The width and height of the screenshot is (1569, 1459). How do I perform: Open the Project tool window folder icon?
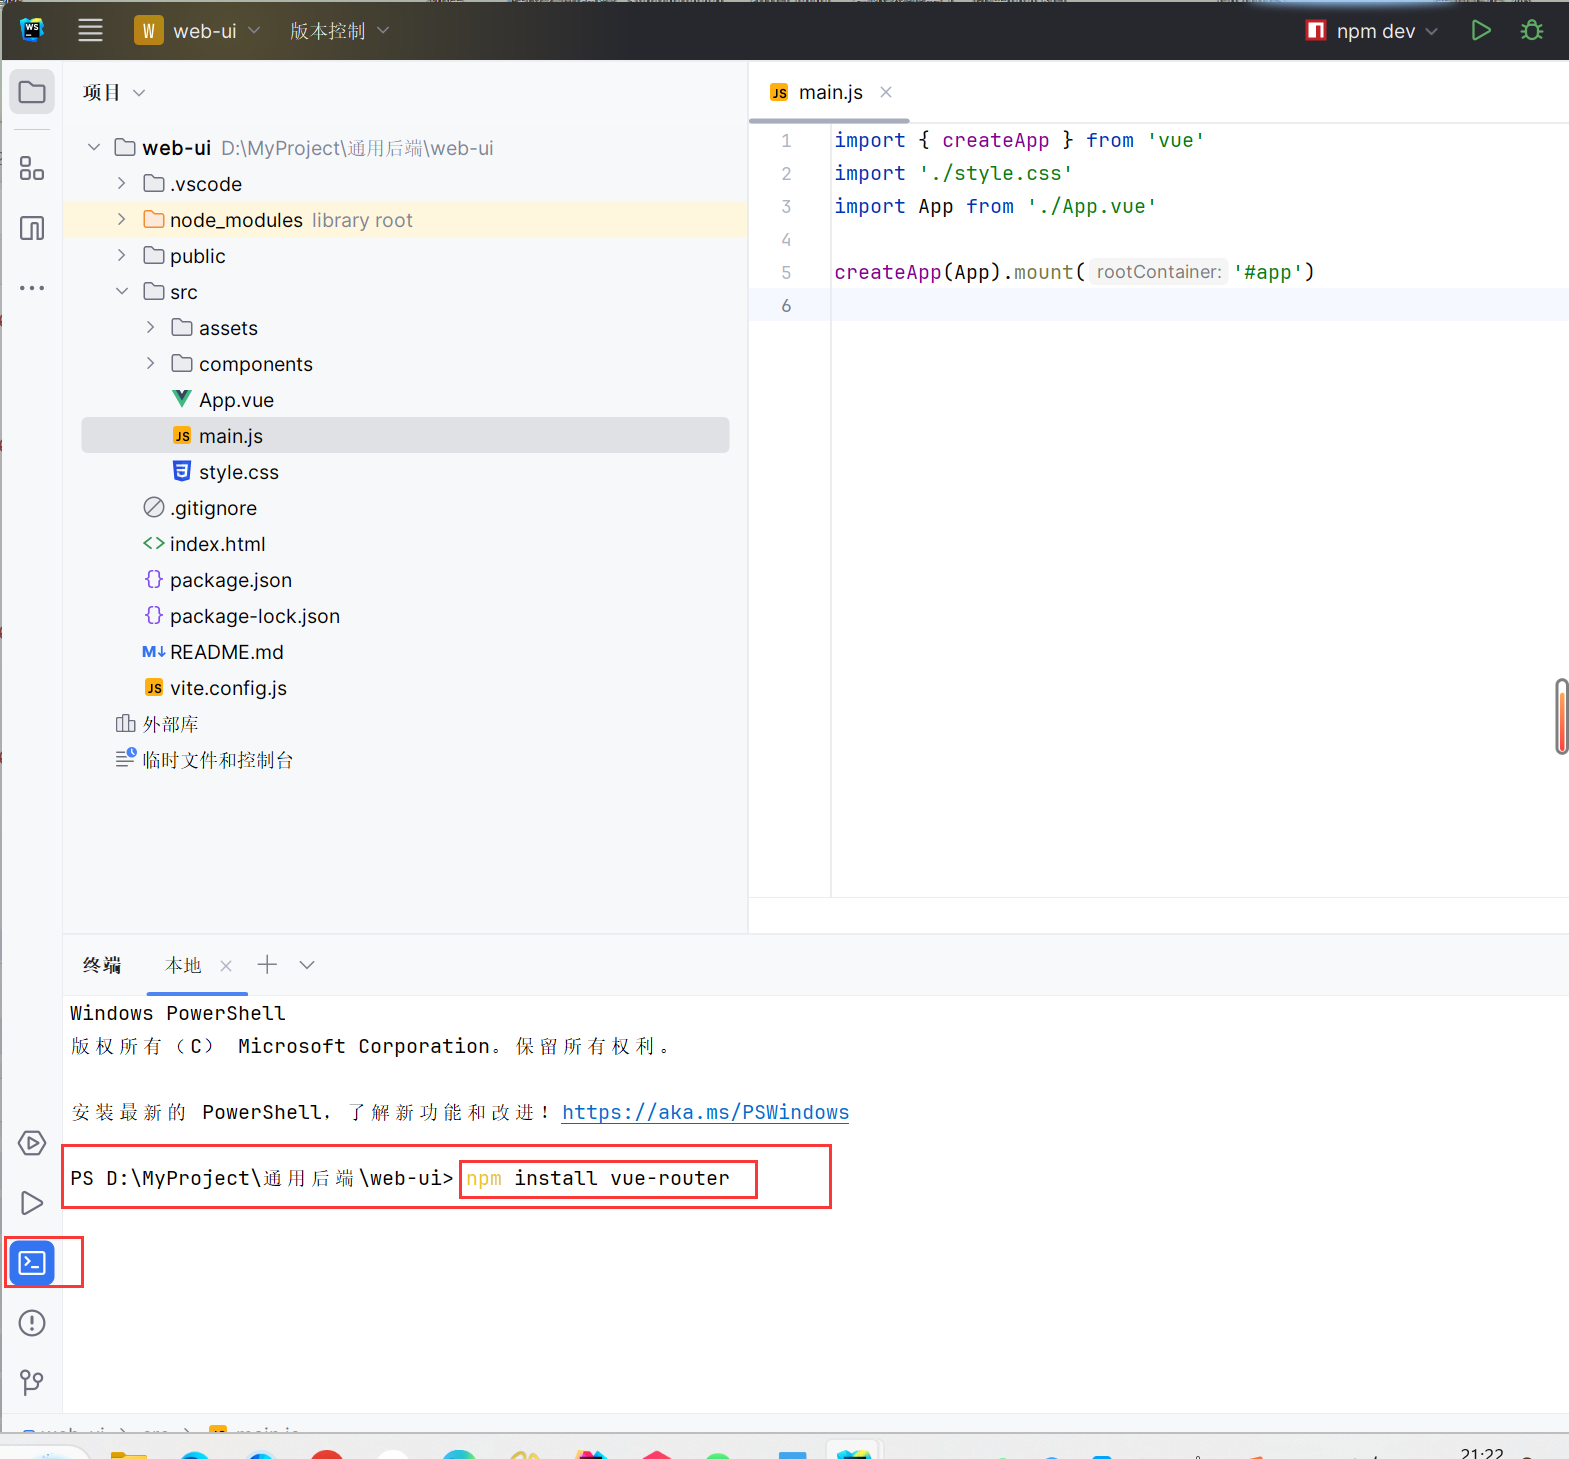(32, 92)
